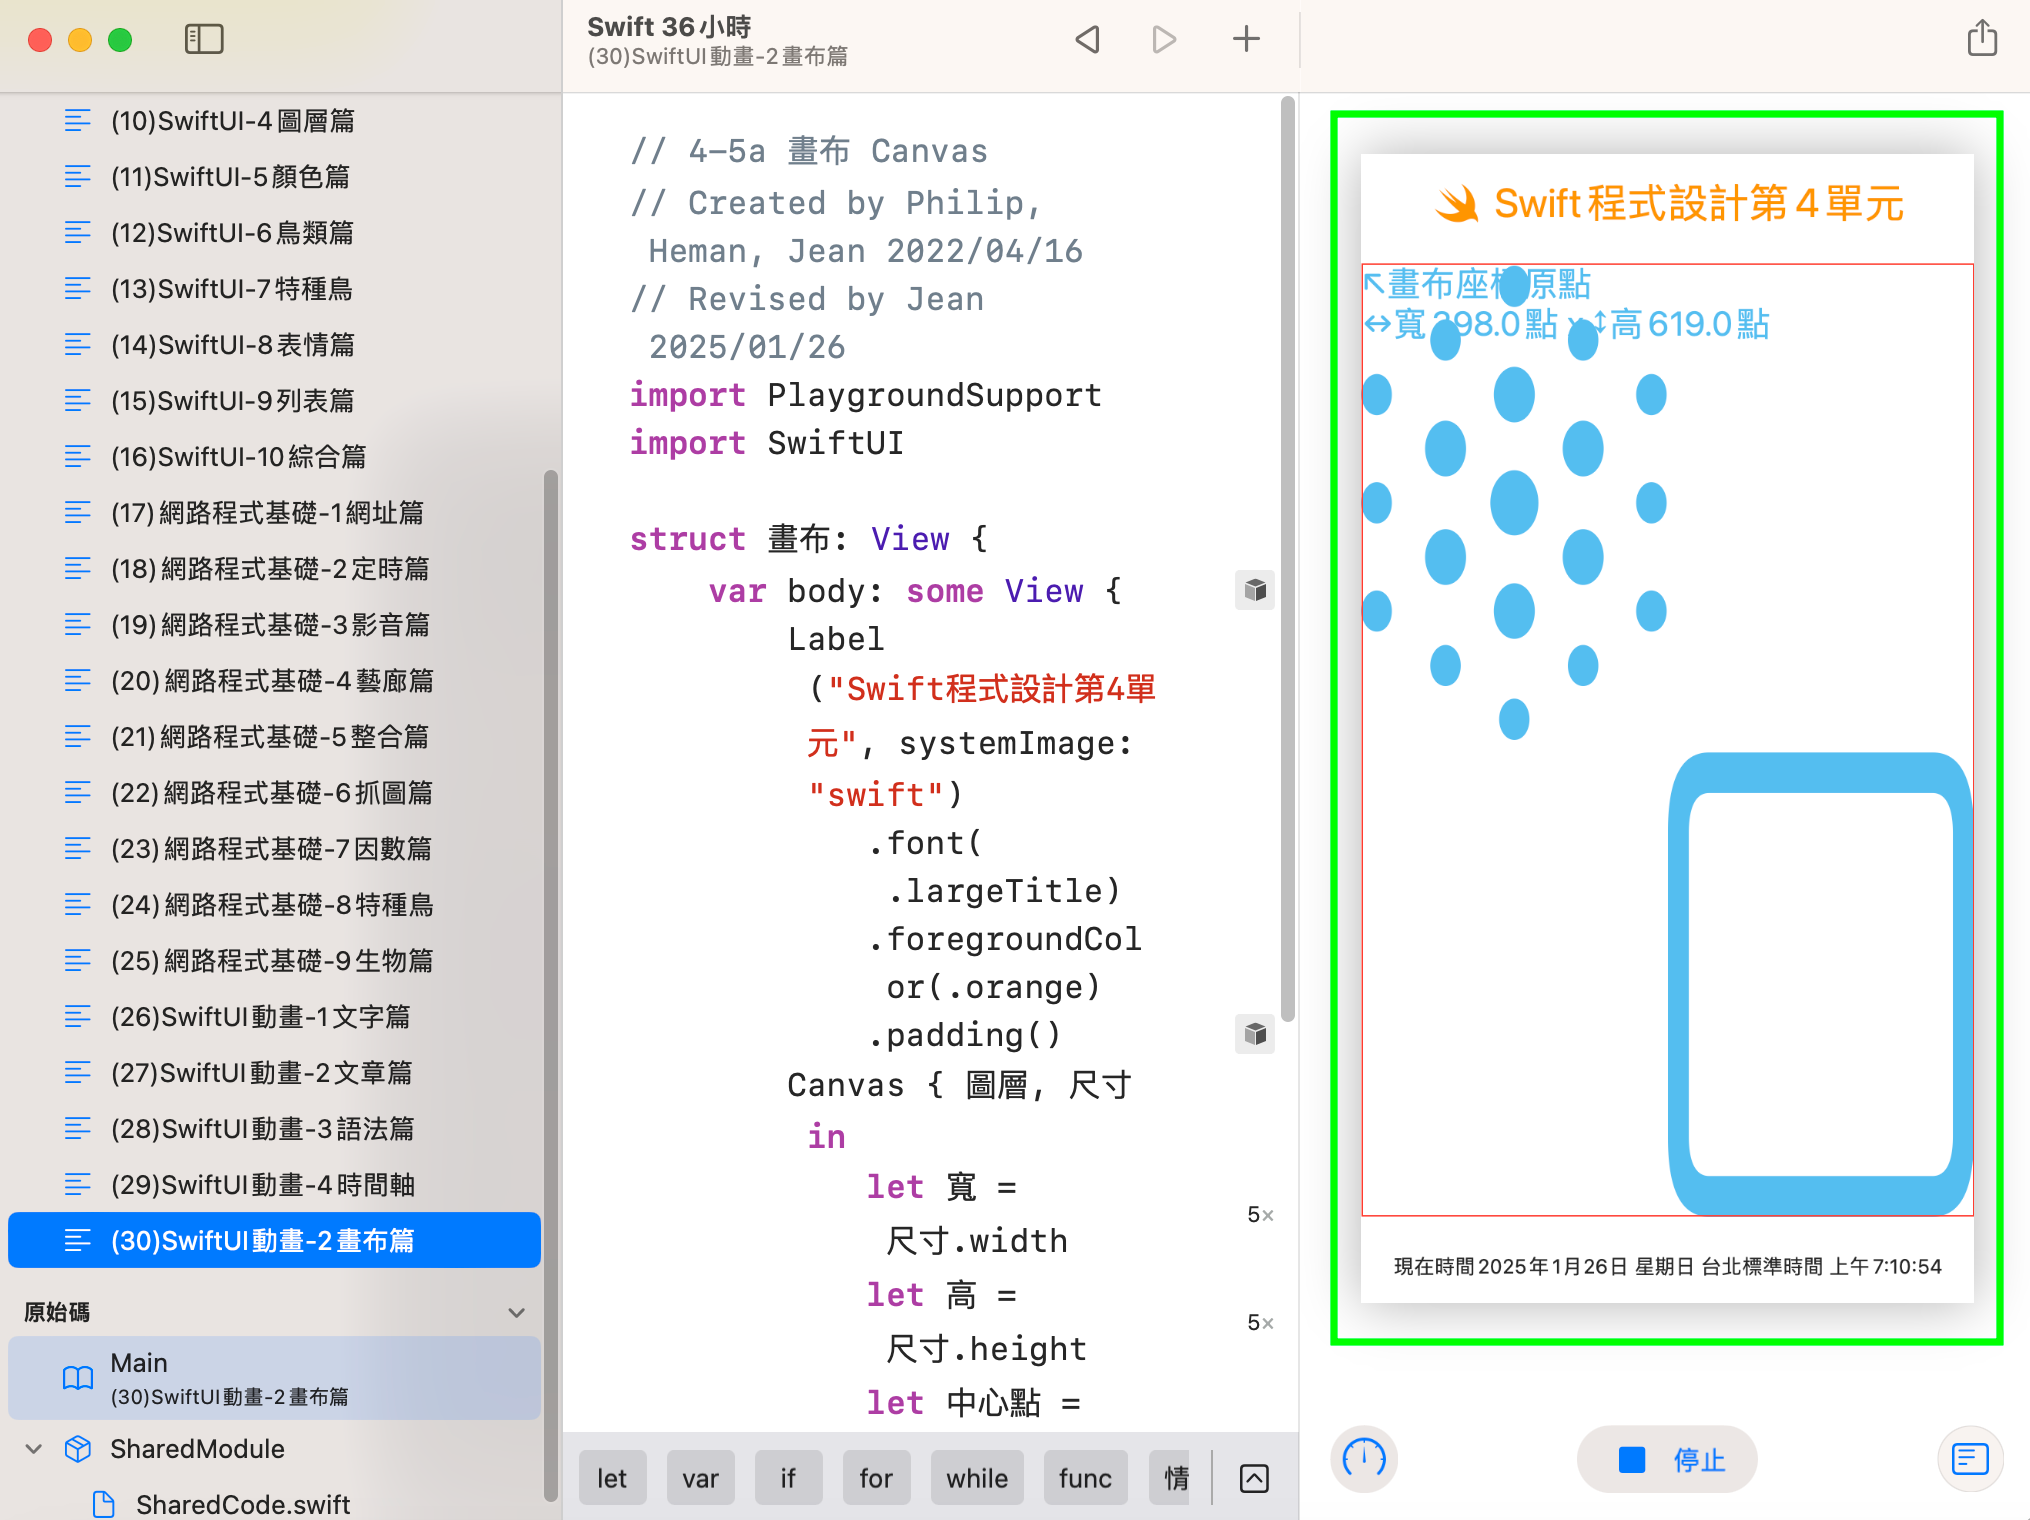
Task: Insert the 'while' keyword snippet
Action: tap(977, 1478)
